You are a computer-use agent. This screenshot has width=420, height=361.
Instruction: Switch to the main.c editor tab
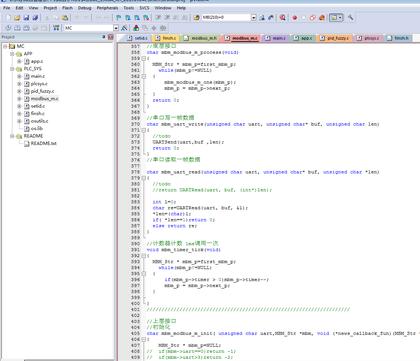pyautogui.click(x=276, y=38)
